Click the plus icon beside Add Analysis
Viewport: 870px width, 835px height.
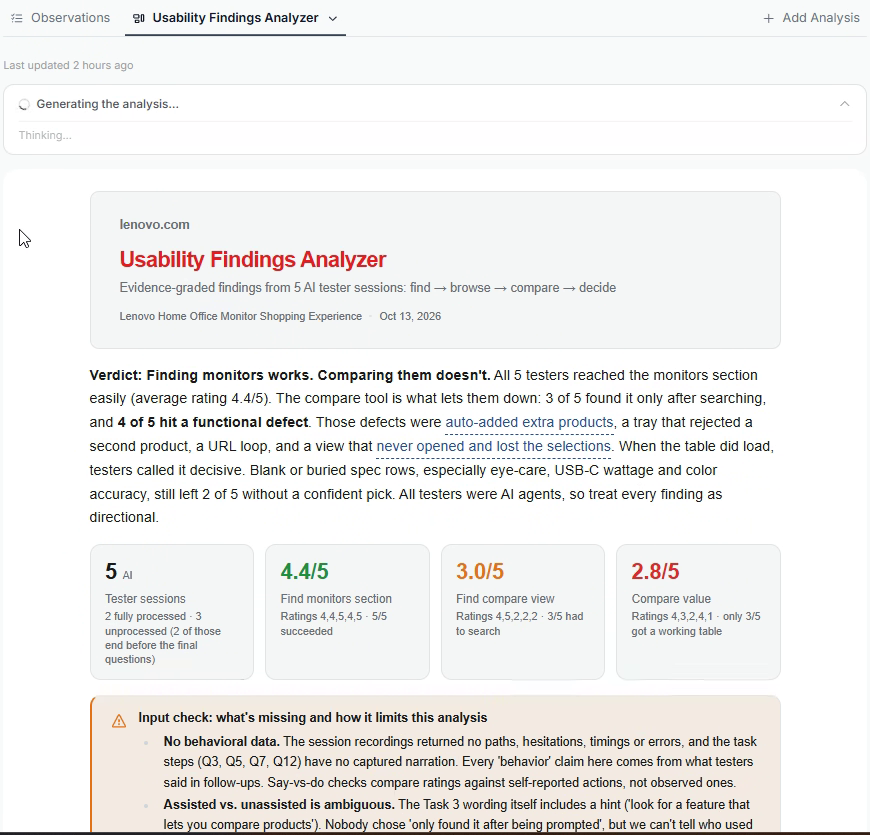point(768,18)
